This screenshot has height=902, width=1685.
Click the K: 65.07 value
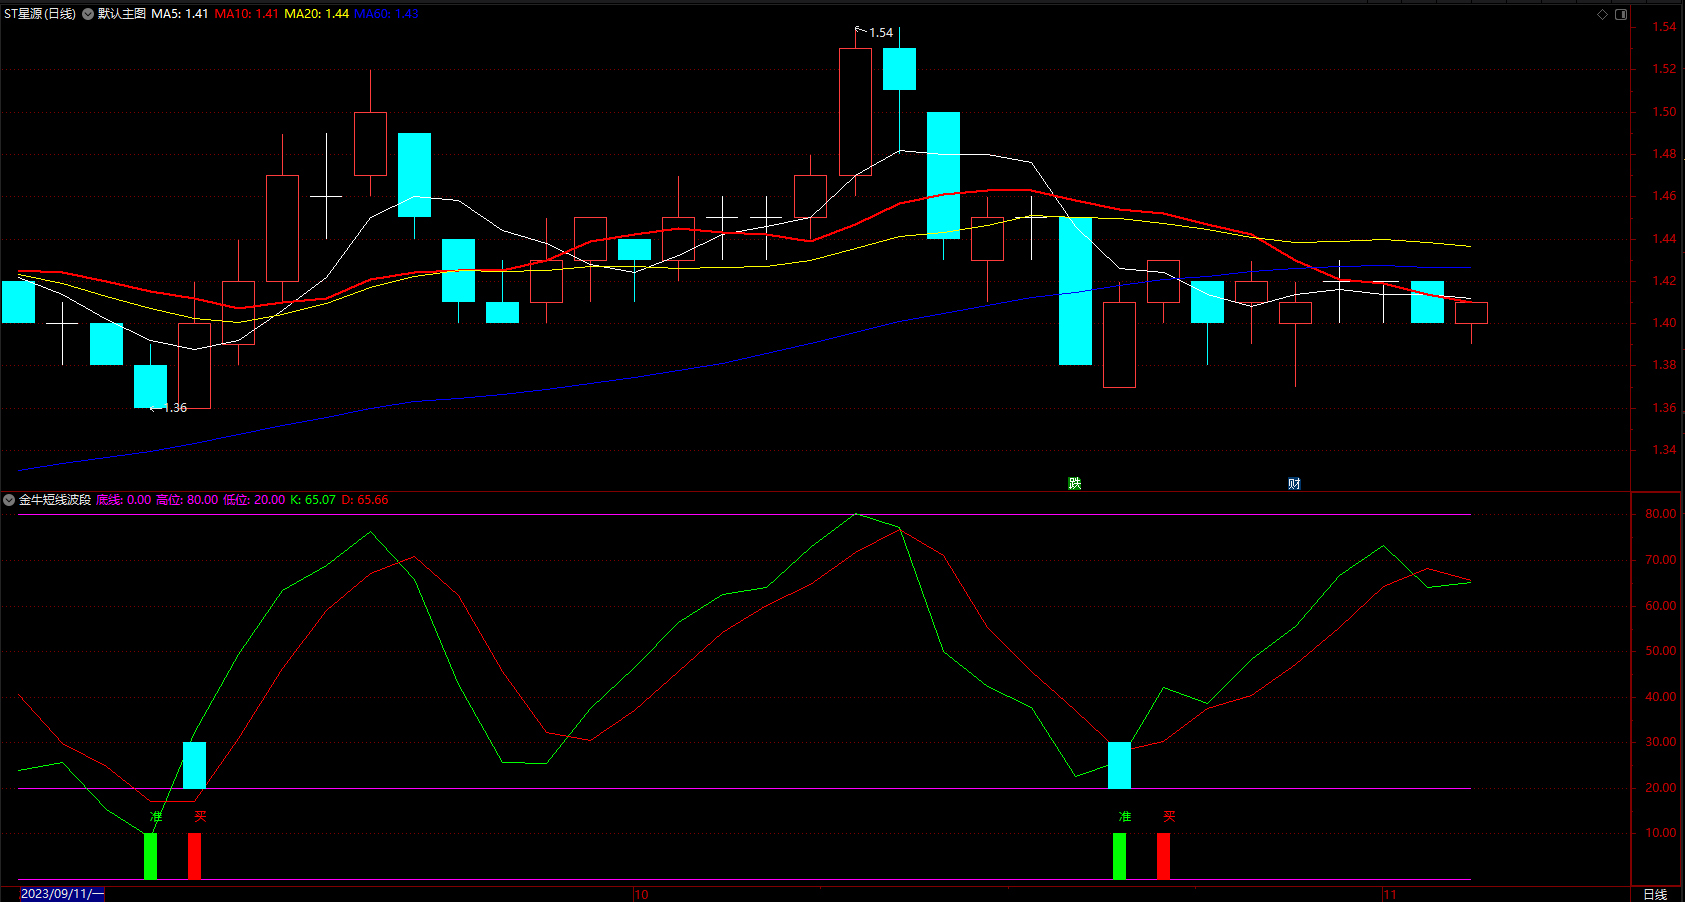click(x=313, y=500)
